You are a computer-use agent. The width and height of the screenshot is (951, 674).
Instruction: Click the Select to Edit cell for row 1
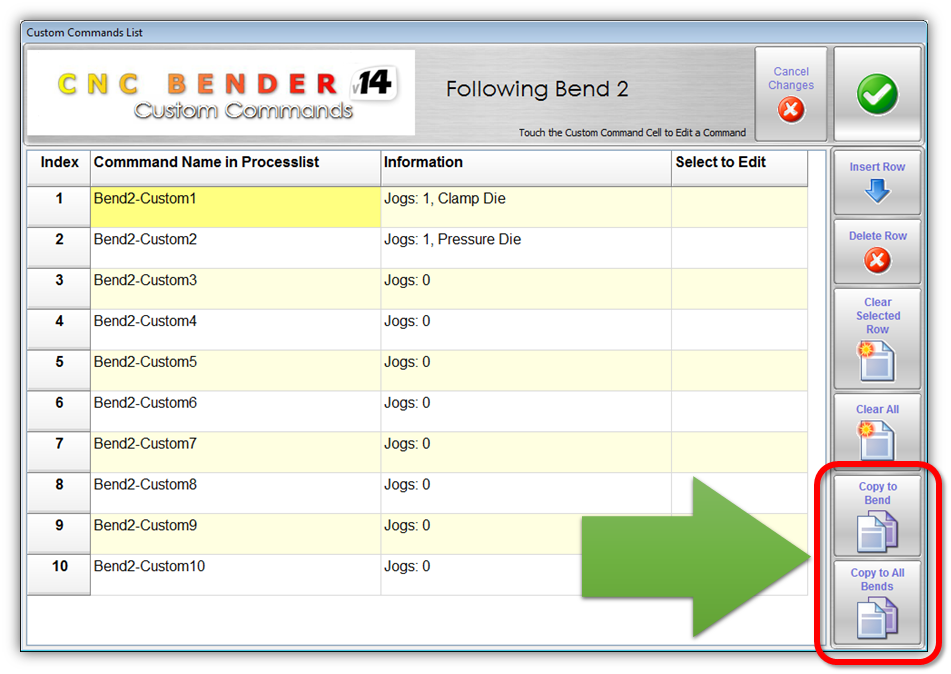point(739,207)
